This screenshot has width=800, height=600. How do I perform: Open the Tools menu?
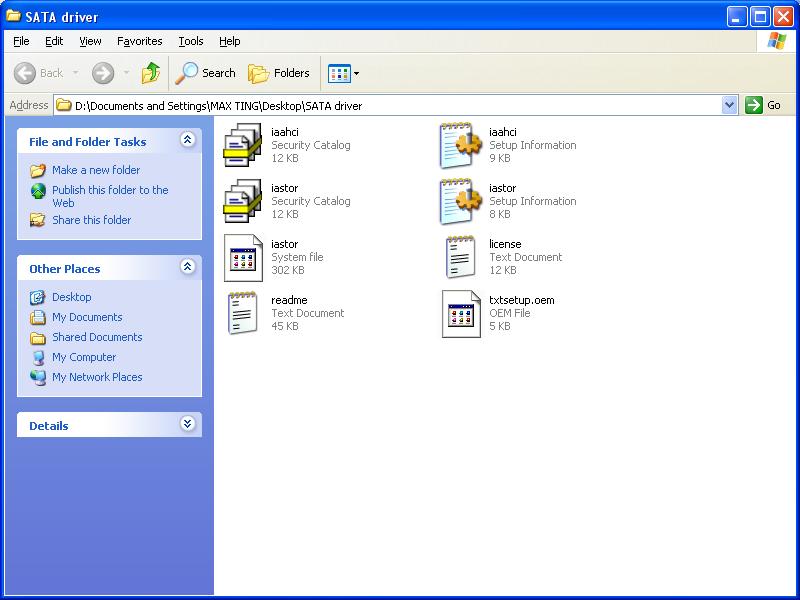(190, 41)
